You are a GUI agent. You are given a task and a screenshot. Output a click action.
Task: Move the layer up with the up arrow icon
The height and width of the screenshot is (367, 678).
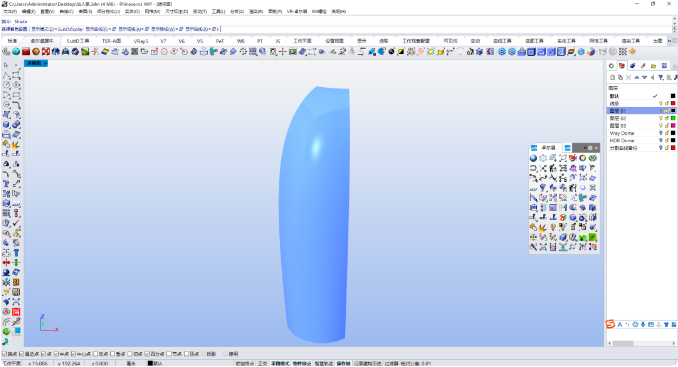tap(636, 77)
